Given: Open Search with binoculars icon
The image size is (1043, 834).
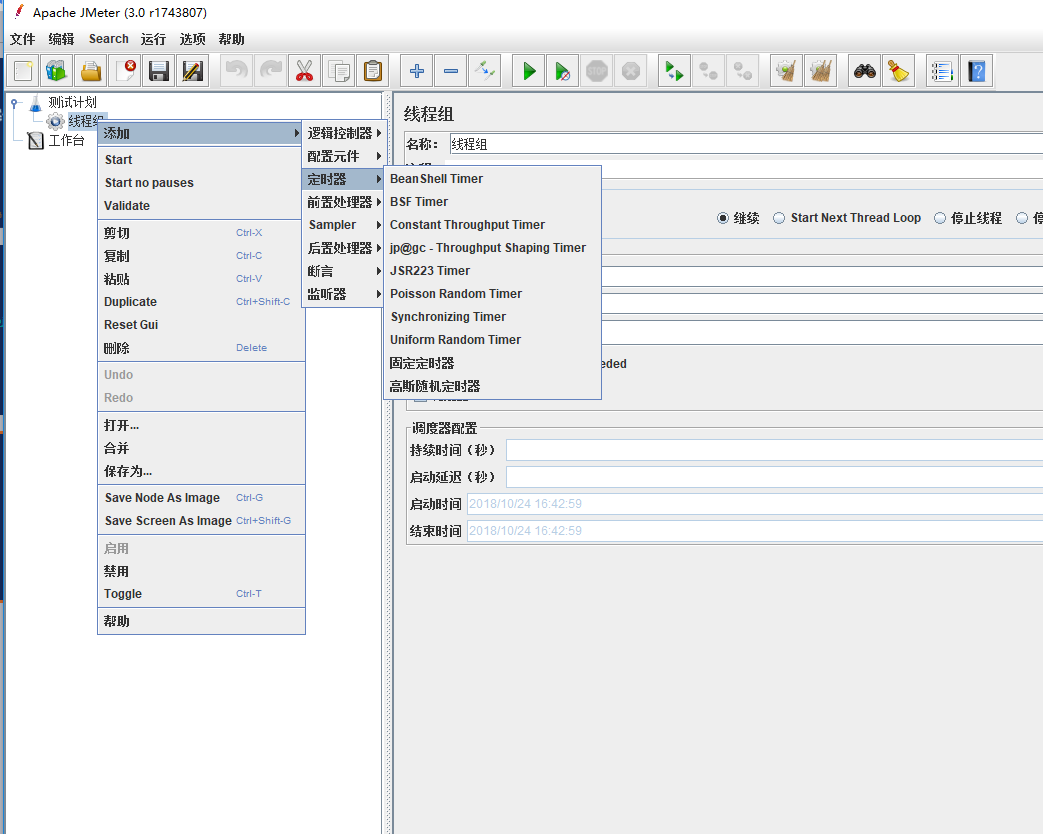Looking at the screenshot, I should pyautogui.click(x=864, y=70).
